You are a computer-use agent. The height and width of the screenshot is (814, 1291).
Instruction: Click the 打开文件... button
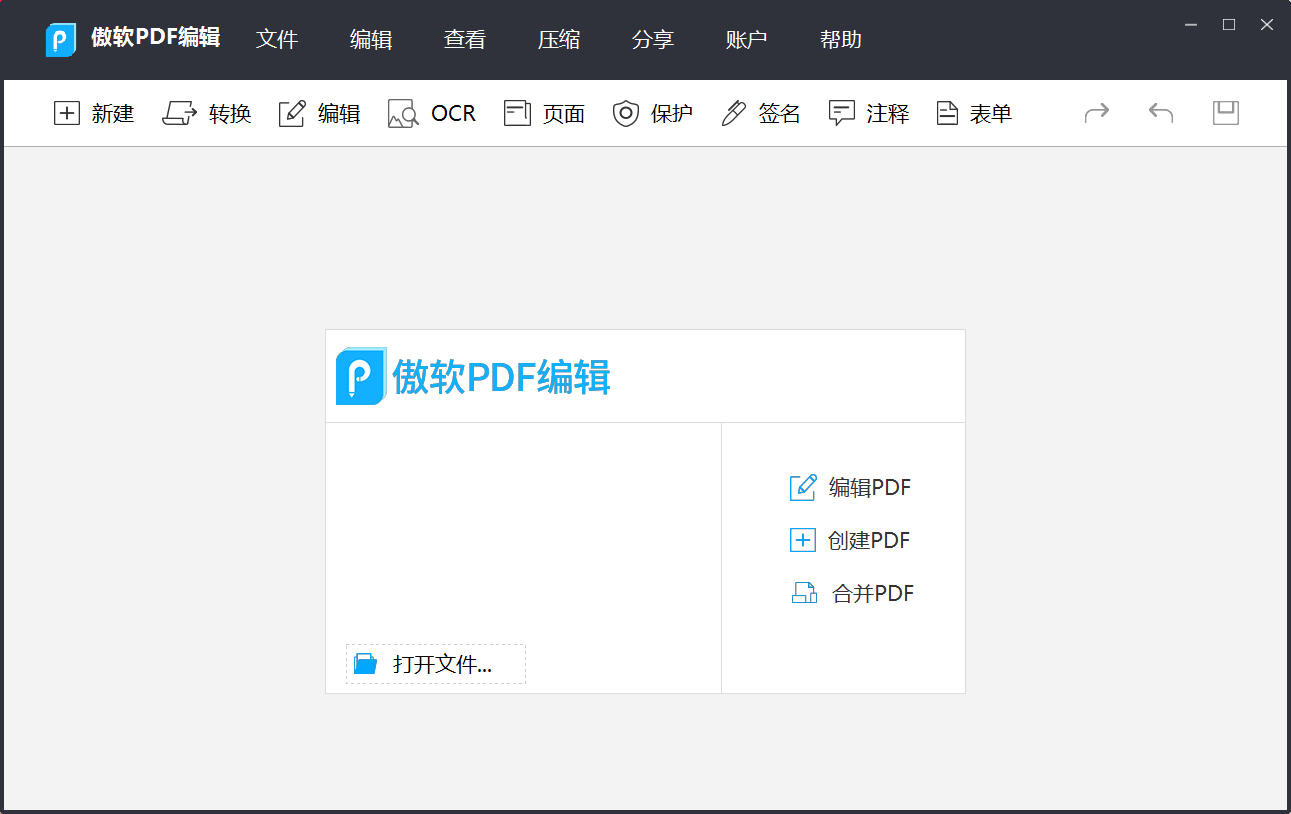[x=436, y=664]
